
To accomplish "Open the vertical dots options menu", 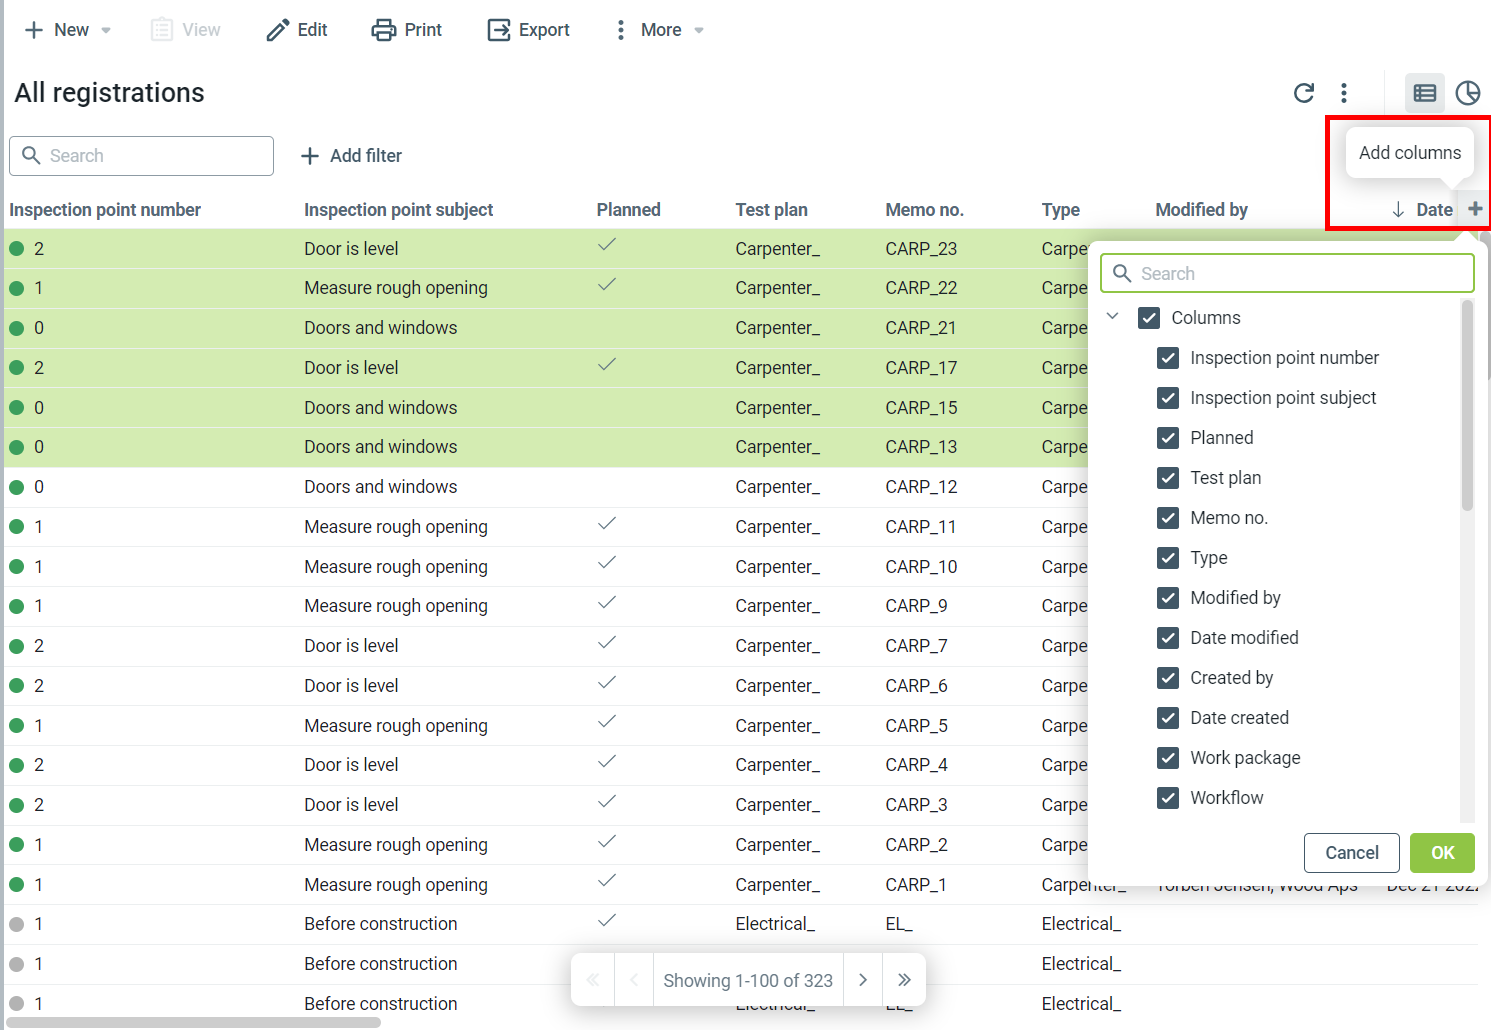I will click(x=1344, y=93).
